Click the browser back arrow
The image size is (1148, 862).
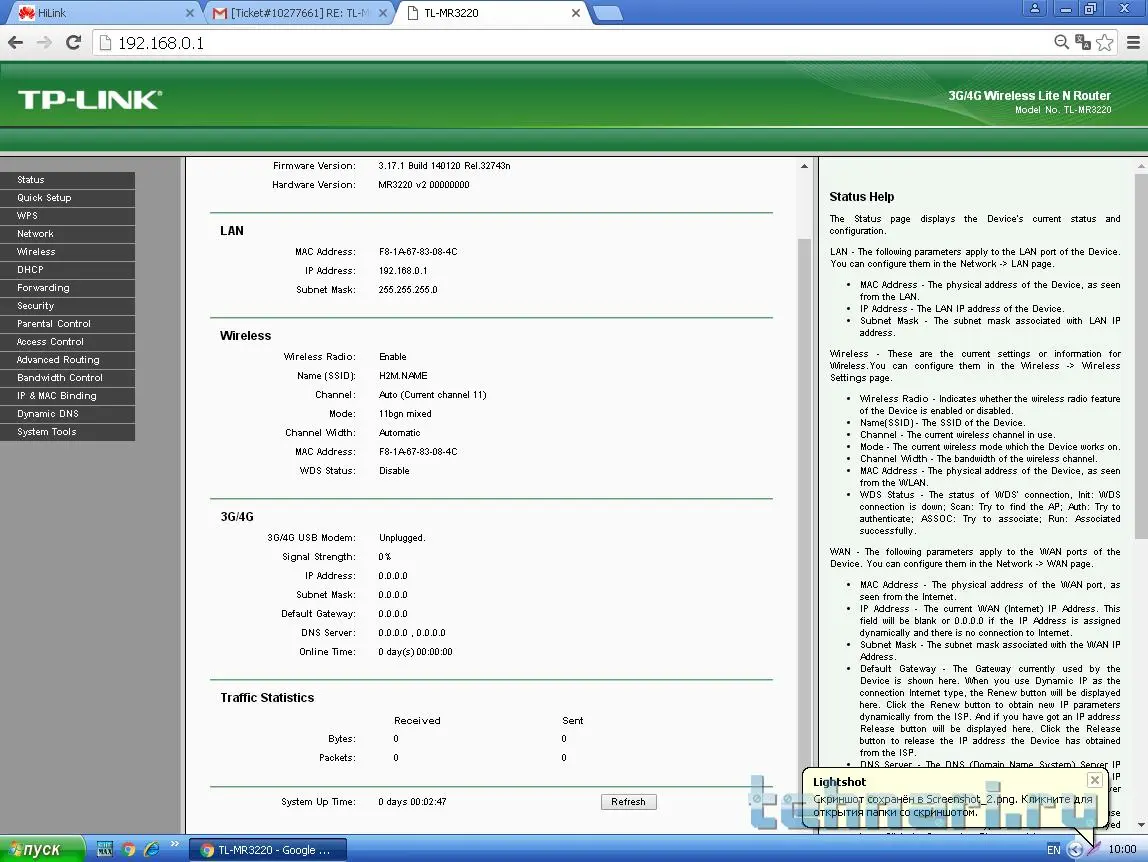[x=15, y=43]
